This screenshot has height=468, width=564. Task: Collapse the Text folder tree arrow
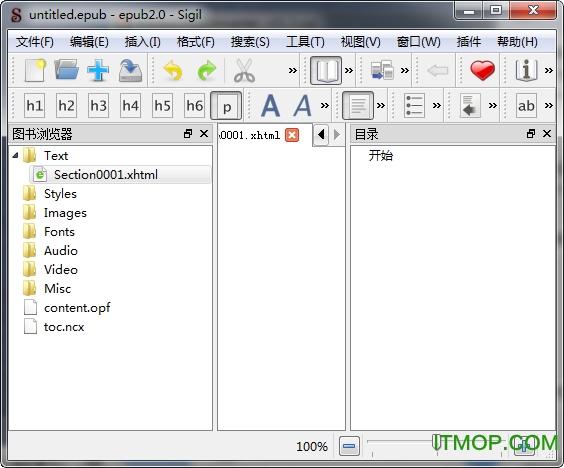15,155
